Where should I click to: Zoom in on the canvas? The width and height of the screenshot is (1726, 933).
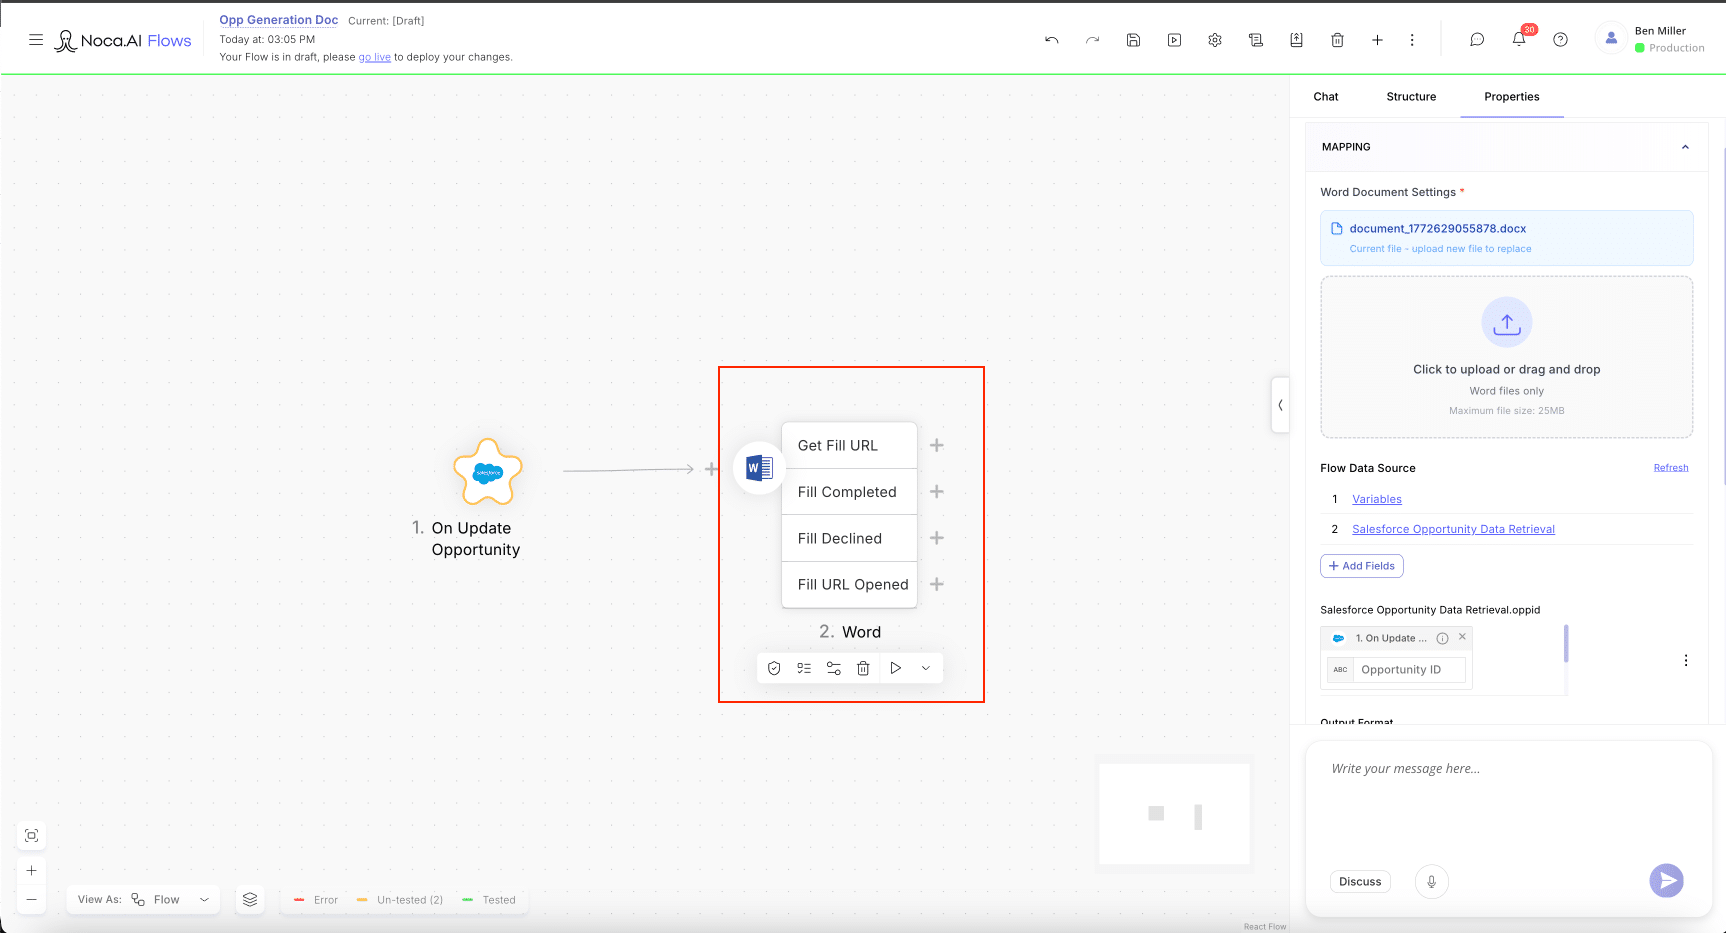pos(32,871)
